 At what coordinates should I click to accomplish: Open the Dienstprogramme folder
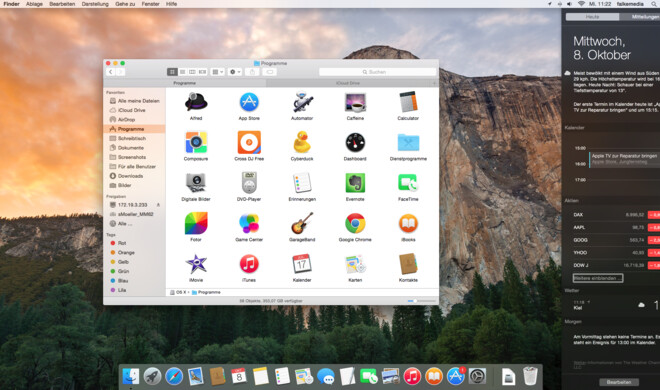pos(408,143)
